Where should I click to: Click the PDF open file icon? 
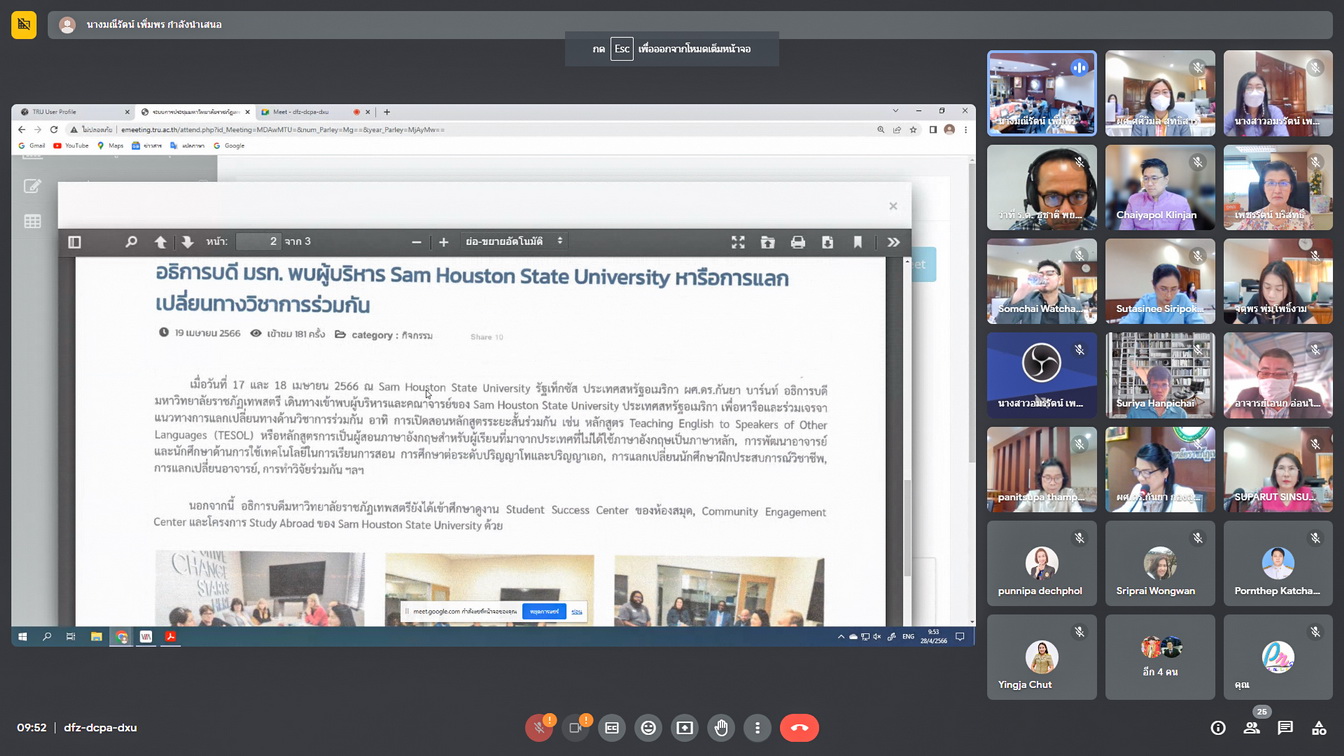pos(768,242)
